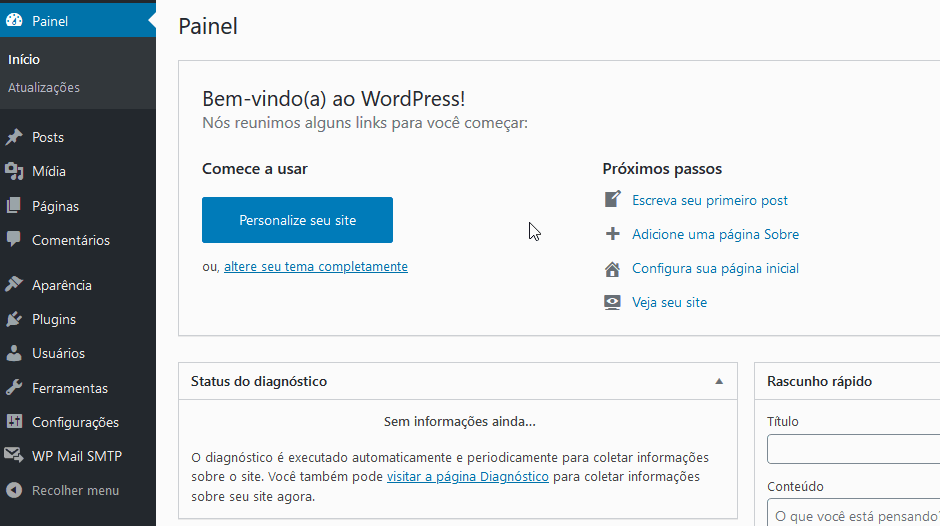Open Usuários via the person icon
The image size is (940, 526).
click(14, 353)
